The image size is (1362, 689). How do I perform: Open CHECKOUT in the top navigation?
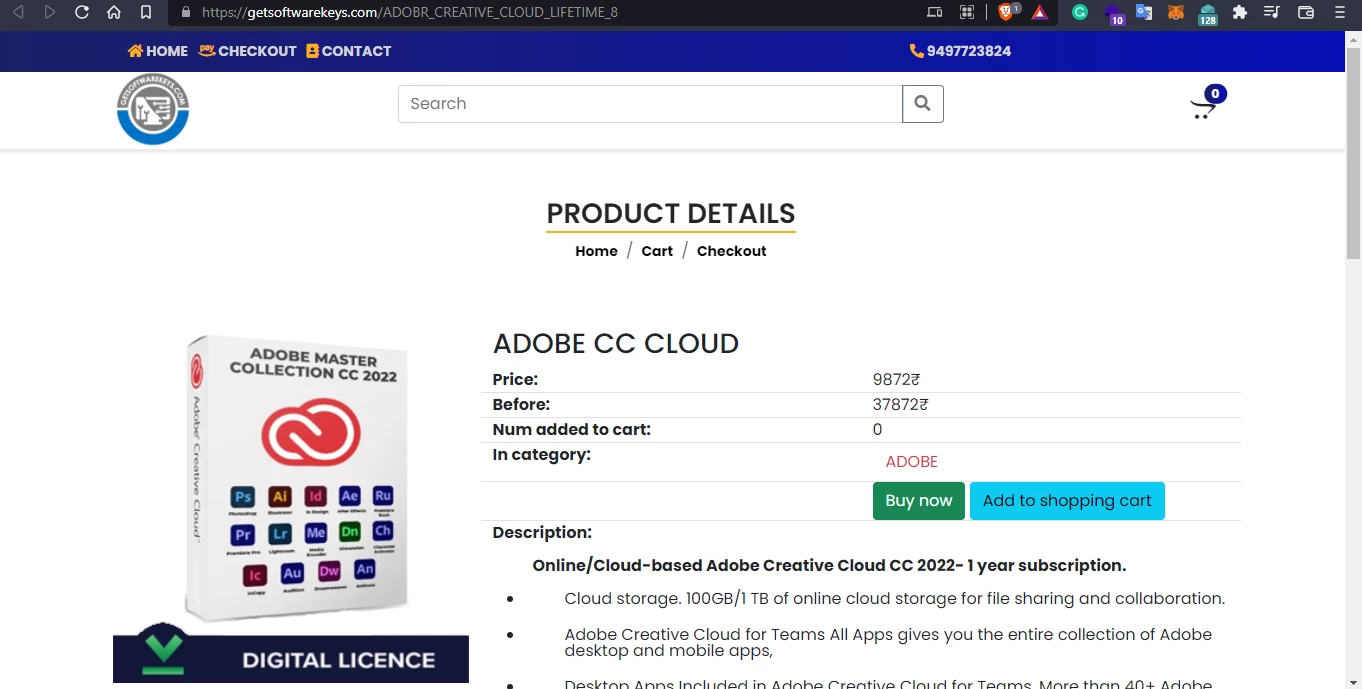coord(248,51)
